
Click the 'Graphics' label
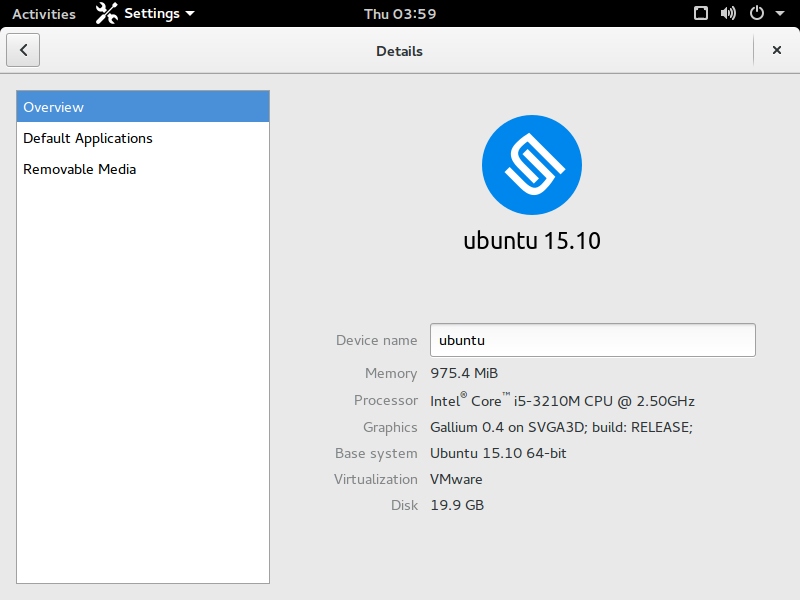pyautogui.click(x=390, y=428)
